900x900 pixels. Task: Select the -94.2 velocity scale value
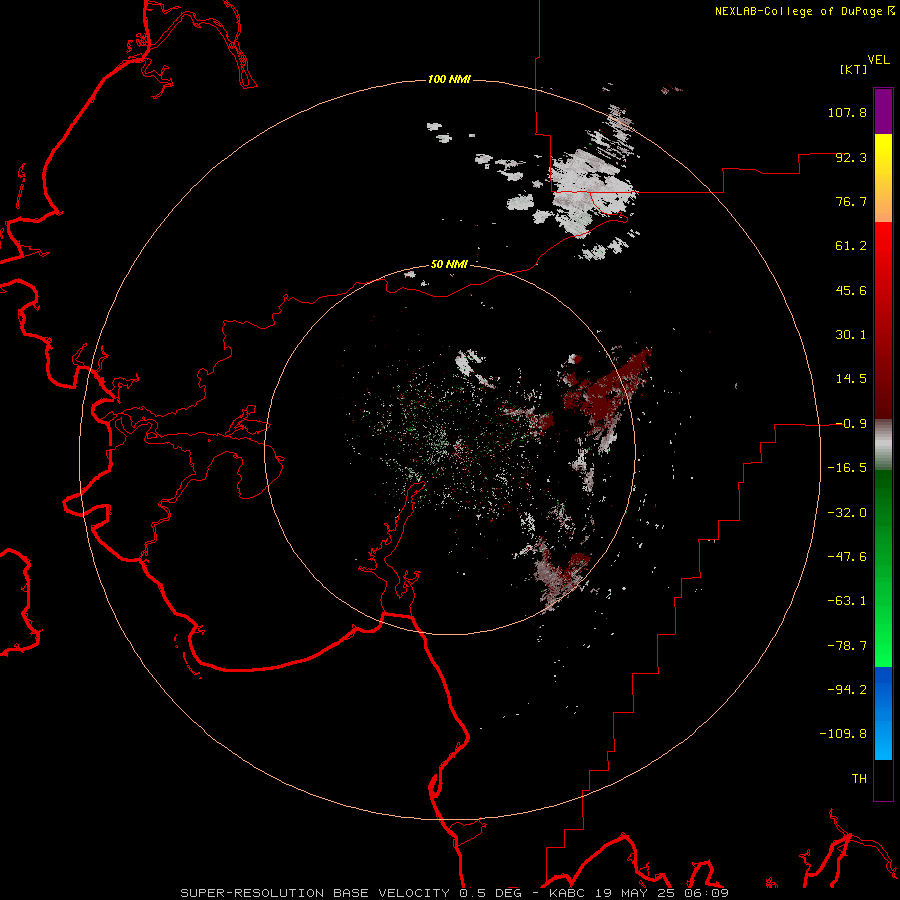tap(847, 690)
